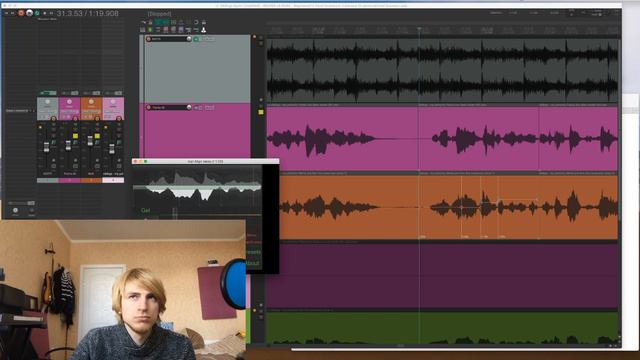Click the yellow button beside the pink track lane
640x360 pixels.
click(x=261, y=112)
